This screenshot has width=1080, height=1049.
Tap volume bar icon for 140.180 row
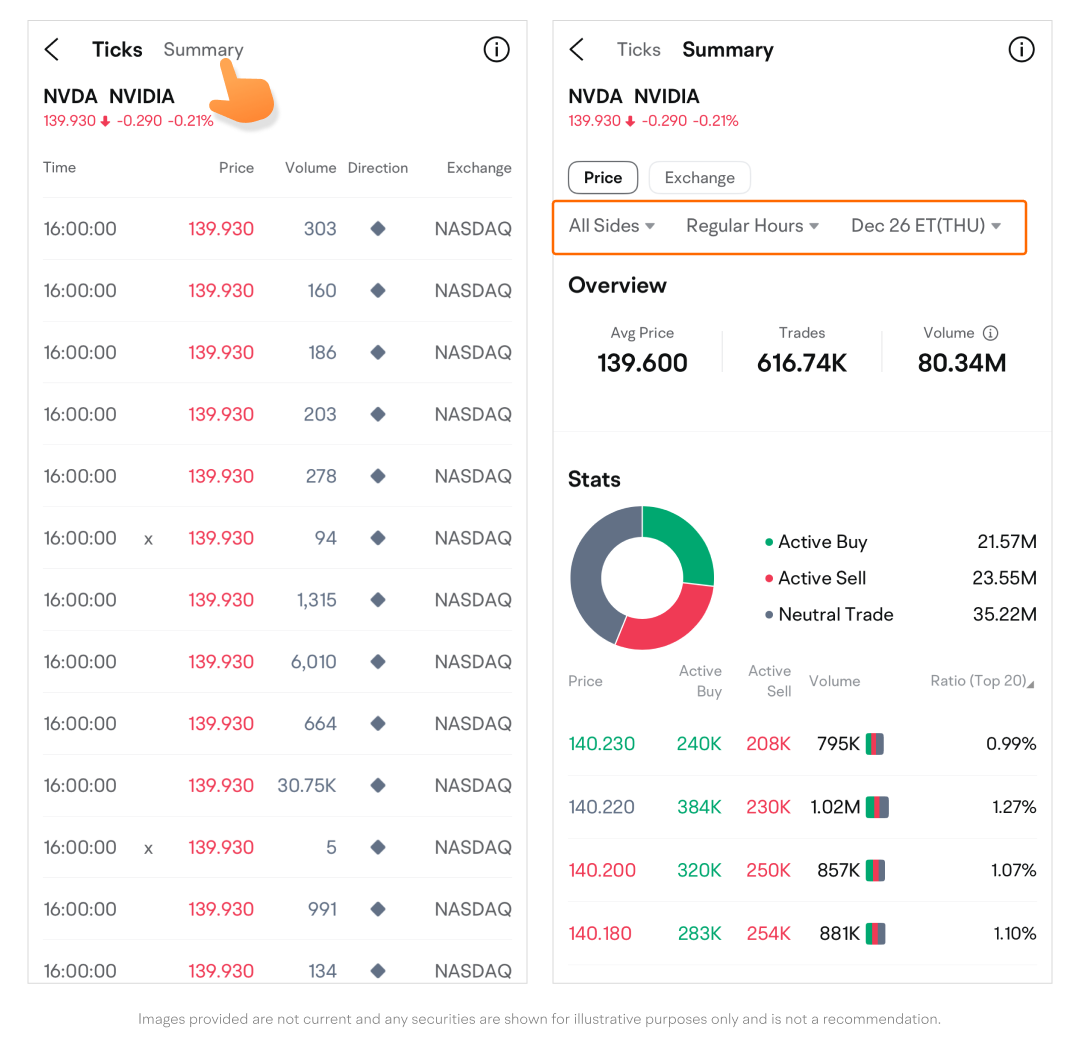pyautogui.click(x=875, y=934)
